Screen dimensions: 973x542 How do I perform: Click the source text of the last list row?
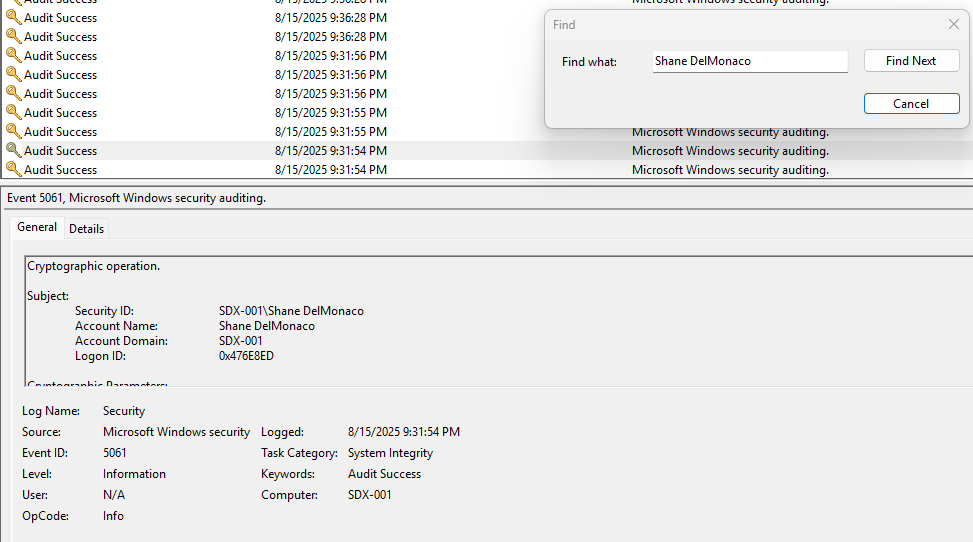tap(730, 170)
